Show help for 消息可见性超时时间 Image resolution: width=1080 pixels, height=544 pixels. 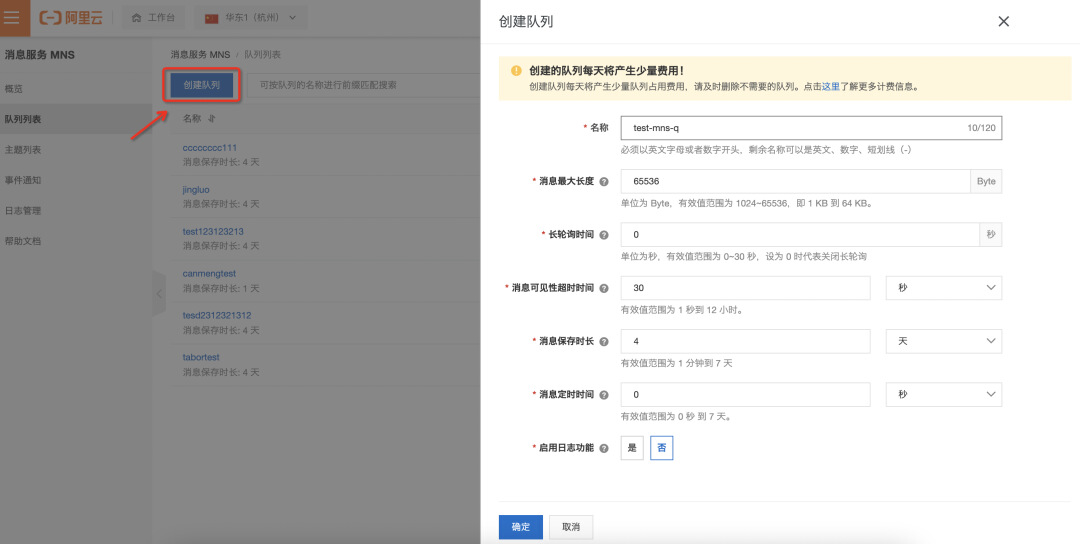click(x=604, y=289)
